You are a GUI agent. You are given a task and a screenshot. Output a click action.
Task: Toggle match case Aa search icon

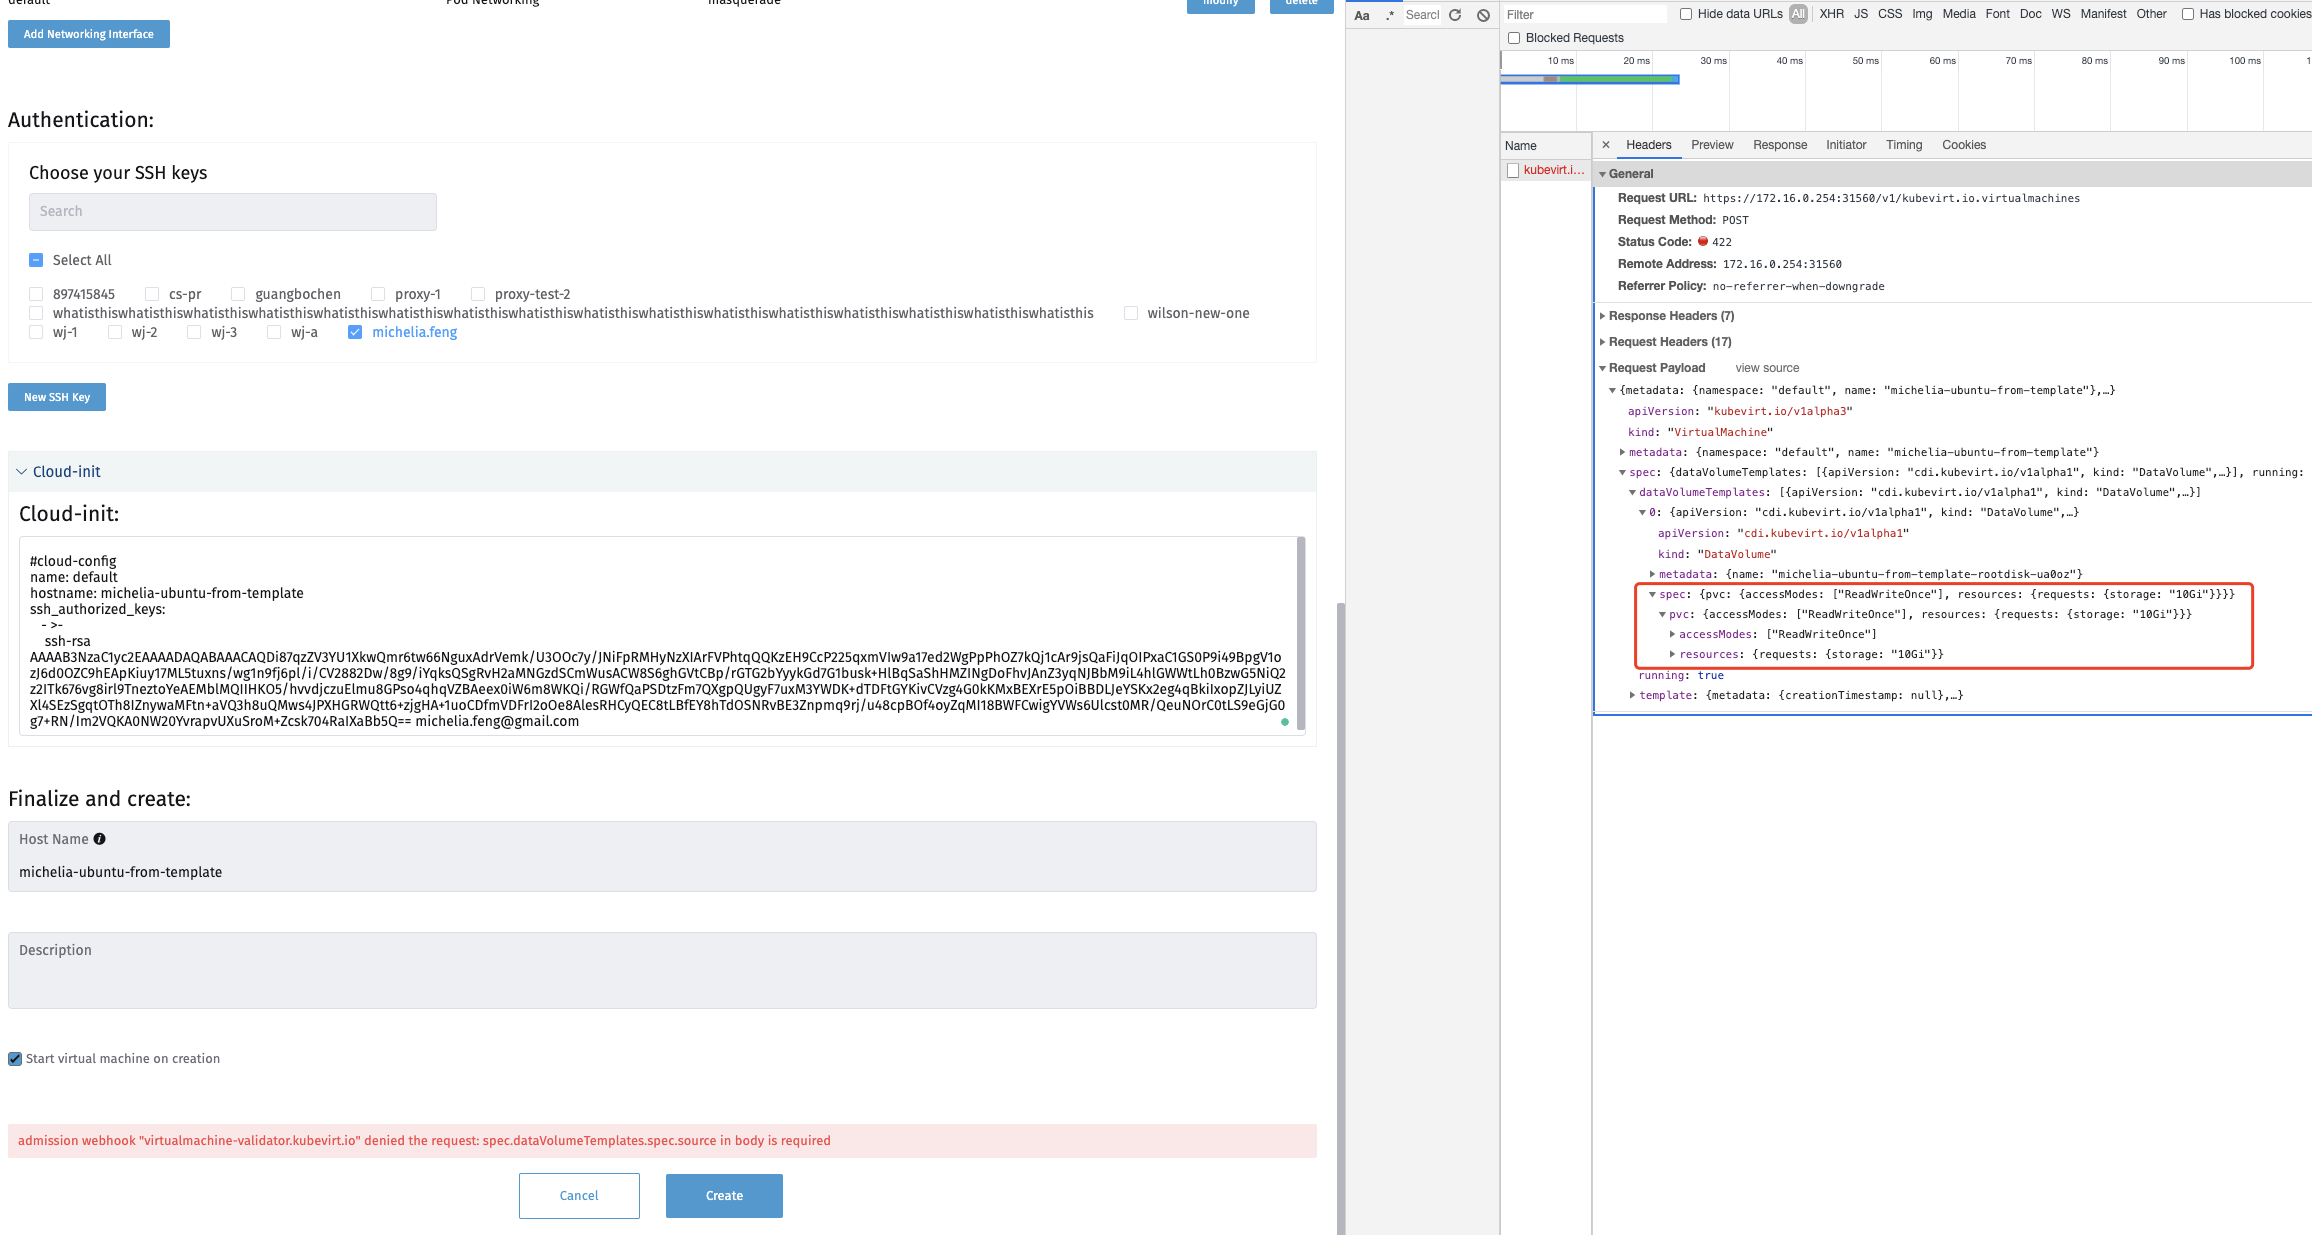(x=1361, y=15)
